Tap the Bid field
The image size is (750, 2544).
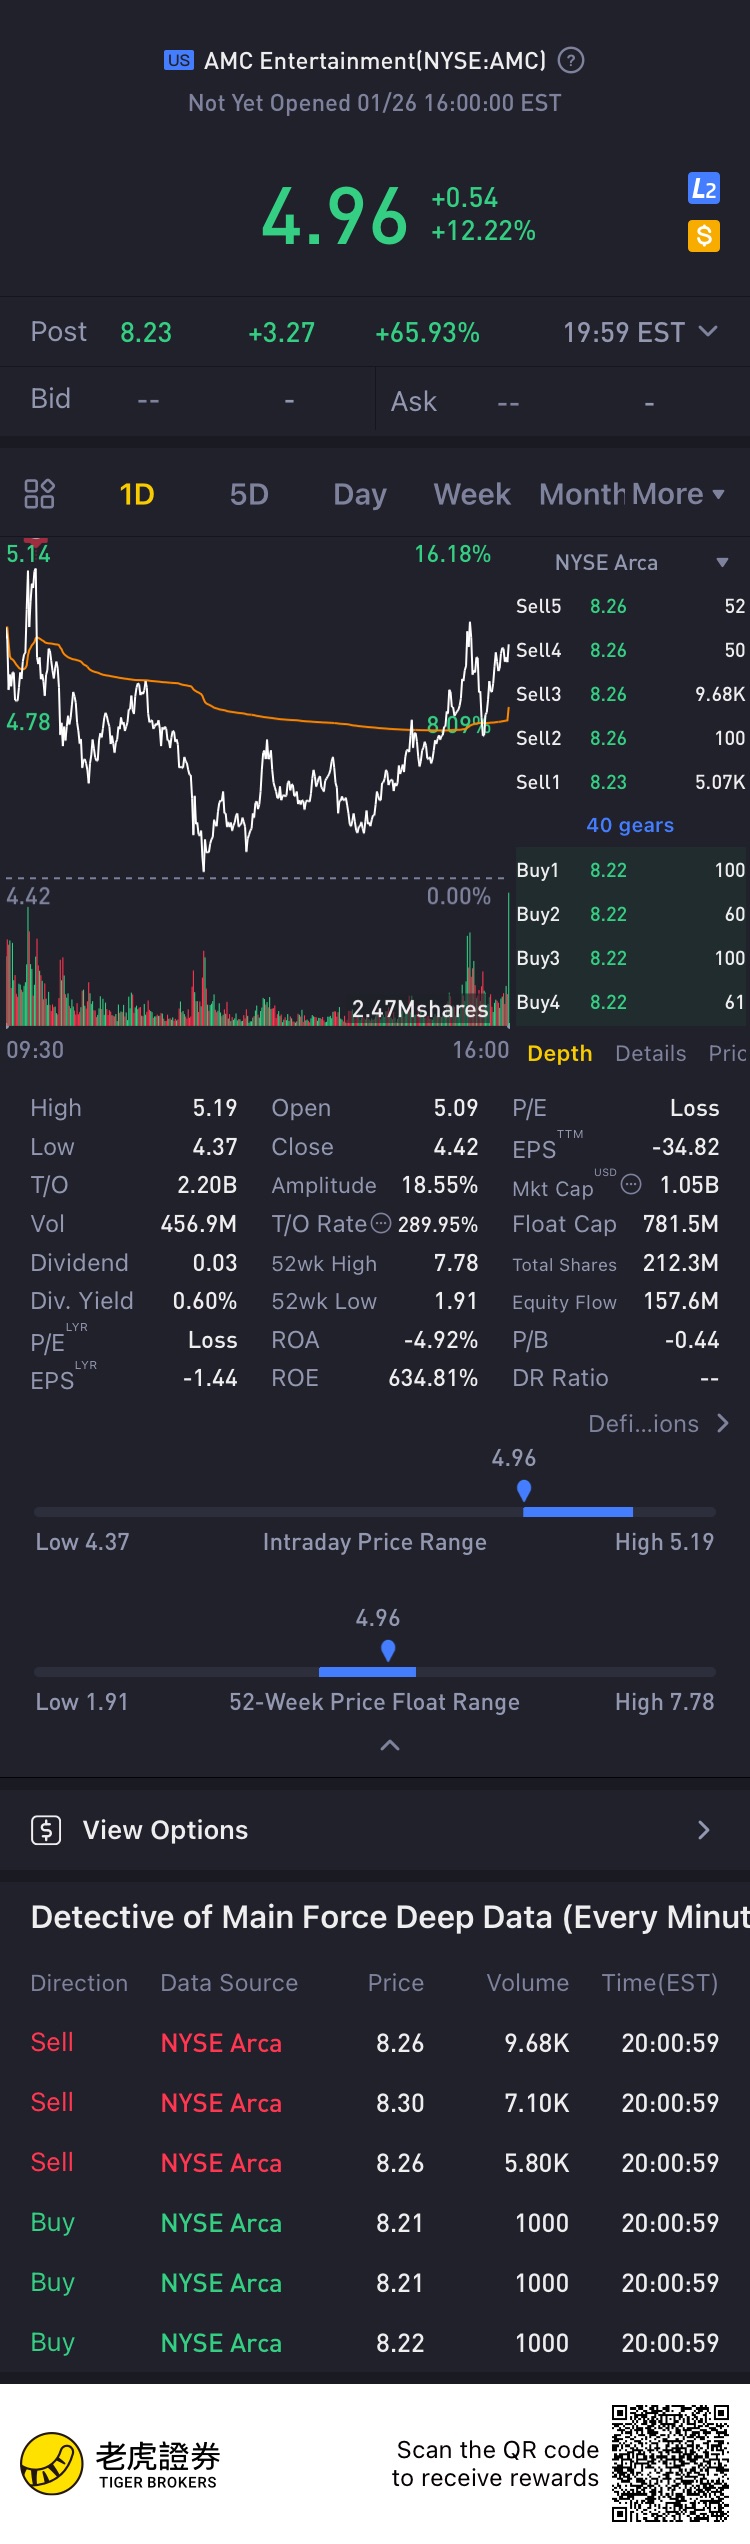(187, 399)
